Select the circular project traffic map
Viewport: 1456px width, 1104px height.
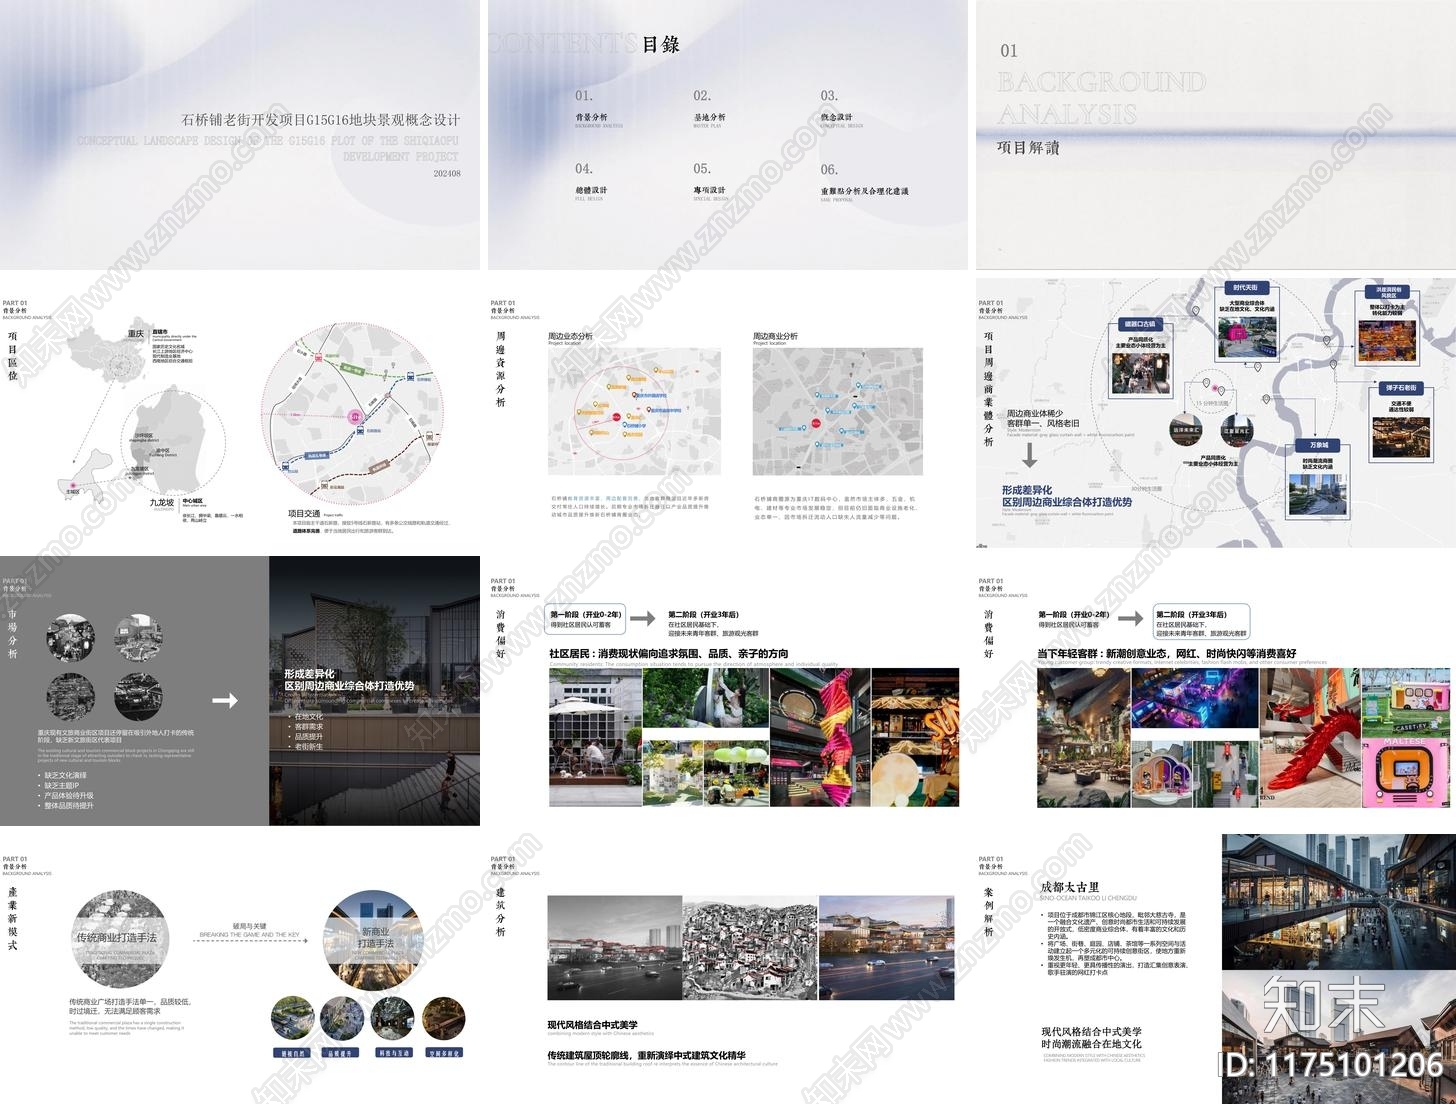point(351,414)
